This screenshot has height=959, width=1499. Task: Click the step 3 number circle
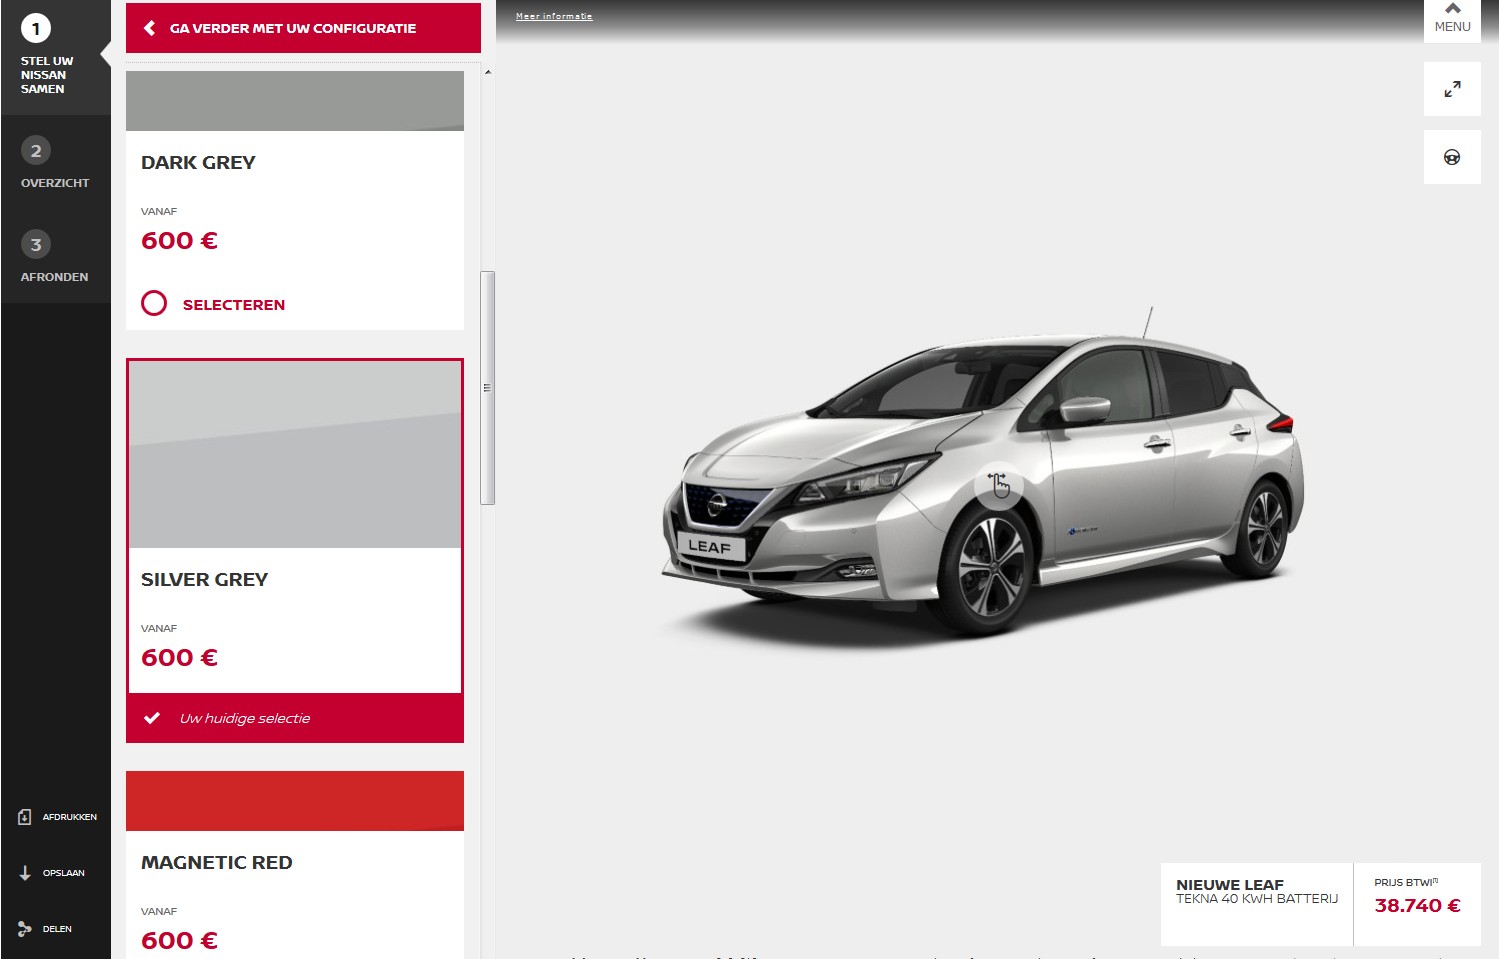36,244
